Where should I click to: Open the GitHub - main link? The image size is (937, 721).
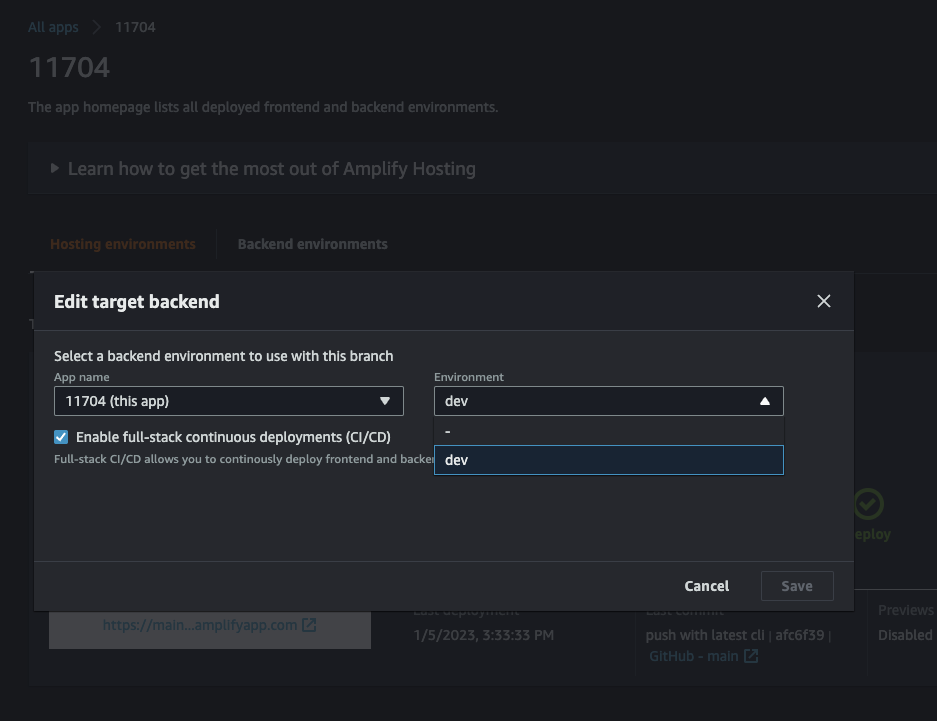pyautogui.click(x=693, y=656)
